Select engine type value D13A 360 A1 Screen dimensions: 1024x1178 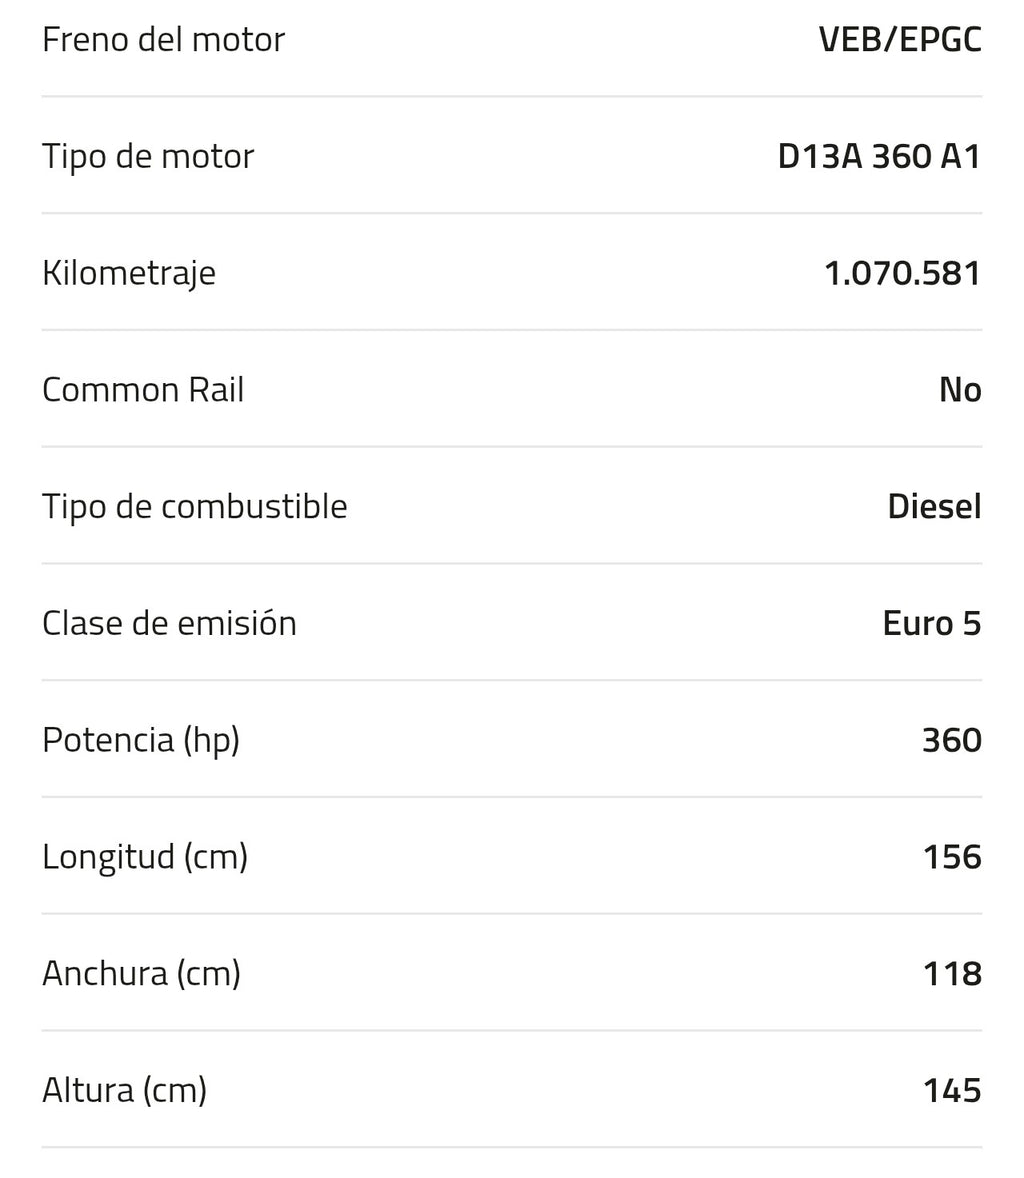[x=880, y=156]
